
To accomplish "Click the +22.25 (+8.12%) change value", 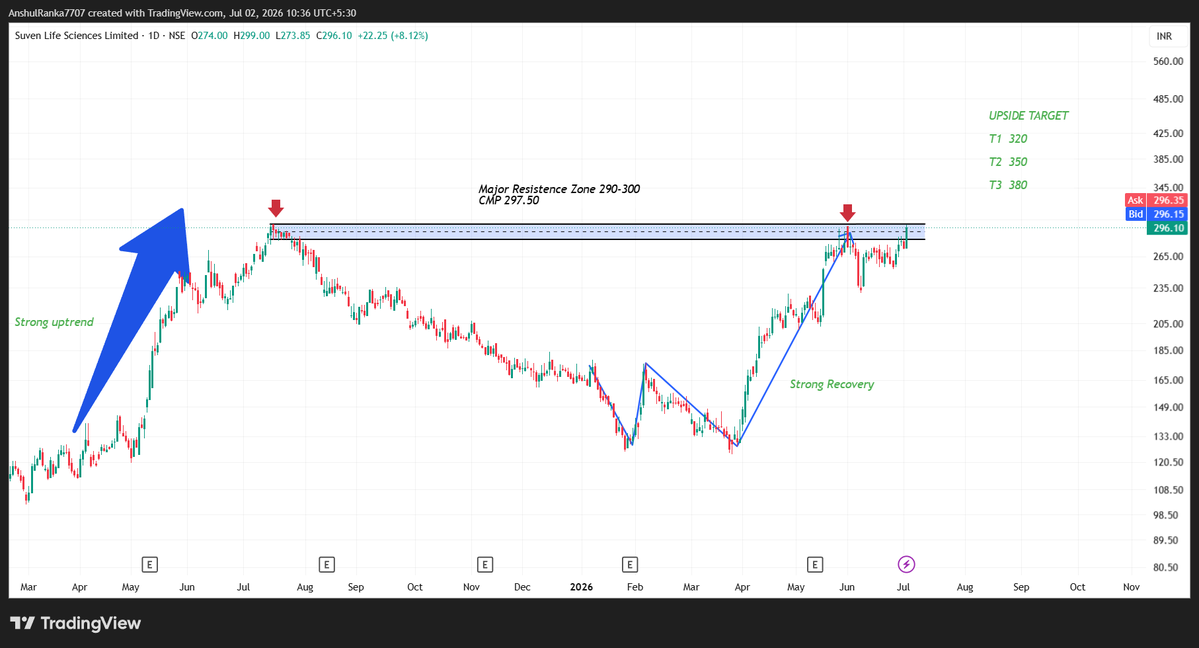I will (392, 35).
